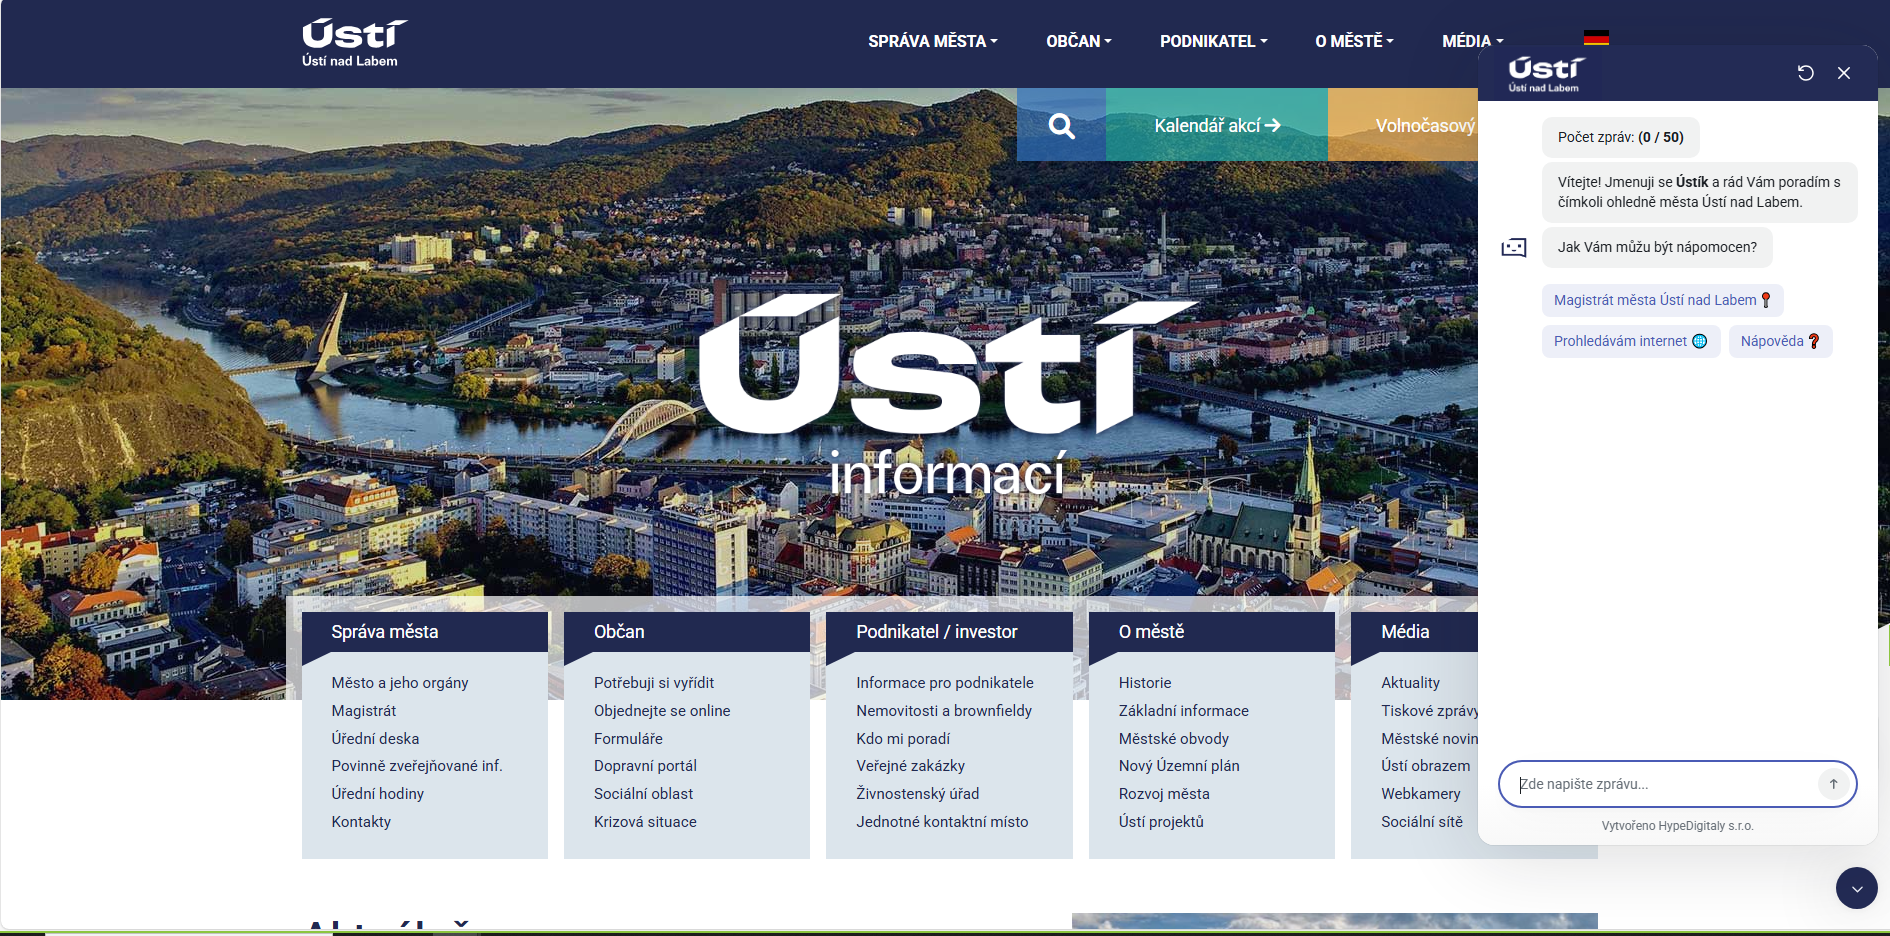Click the Ústí nad Labem header logo
This screenshot has width=1890, height=936.
click(x=353, y=43)
